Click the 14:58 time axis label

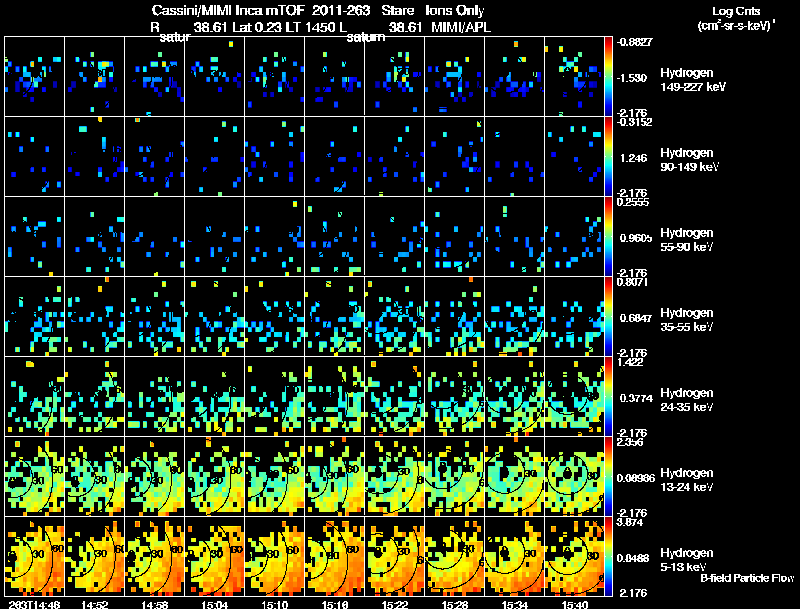click(x=155, y=604)
